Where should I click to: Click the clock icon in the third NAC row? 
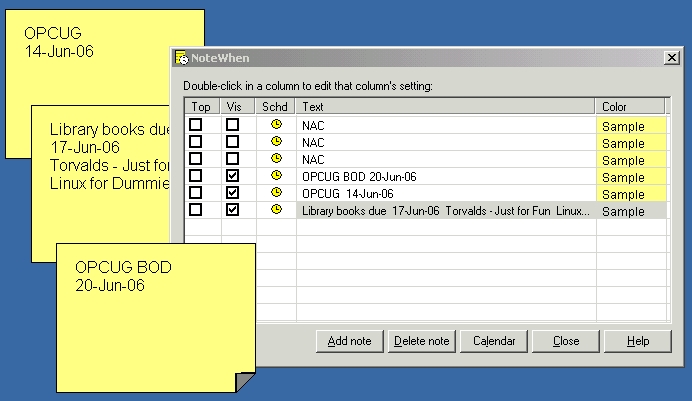pyautogui.click(x=276, y=159)
